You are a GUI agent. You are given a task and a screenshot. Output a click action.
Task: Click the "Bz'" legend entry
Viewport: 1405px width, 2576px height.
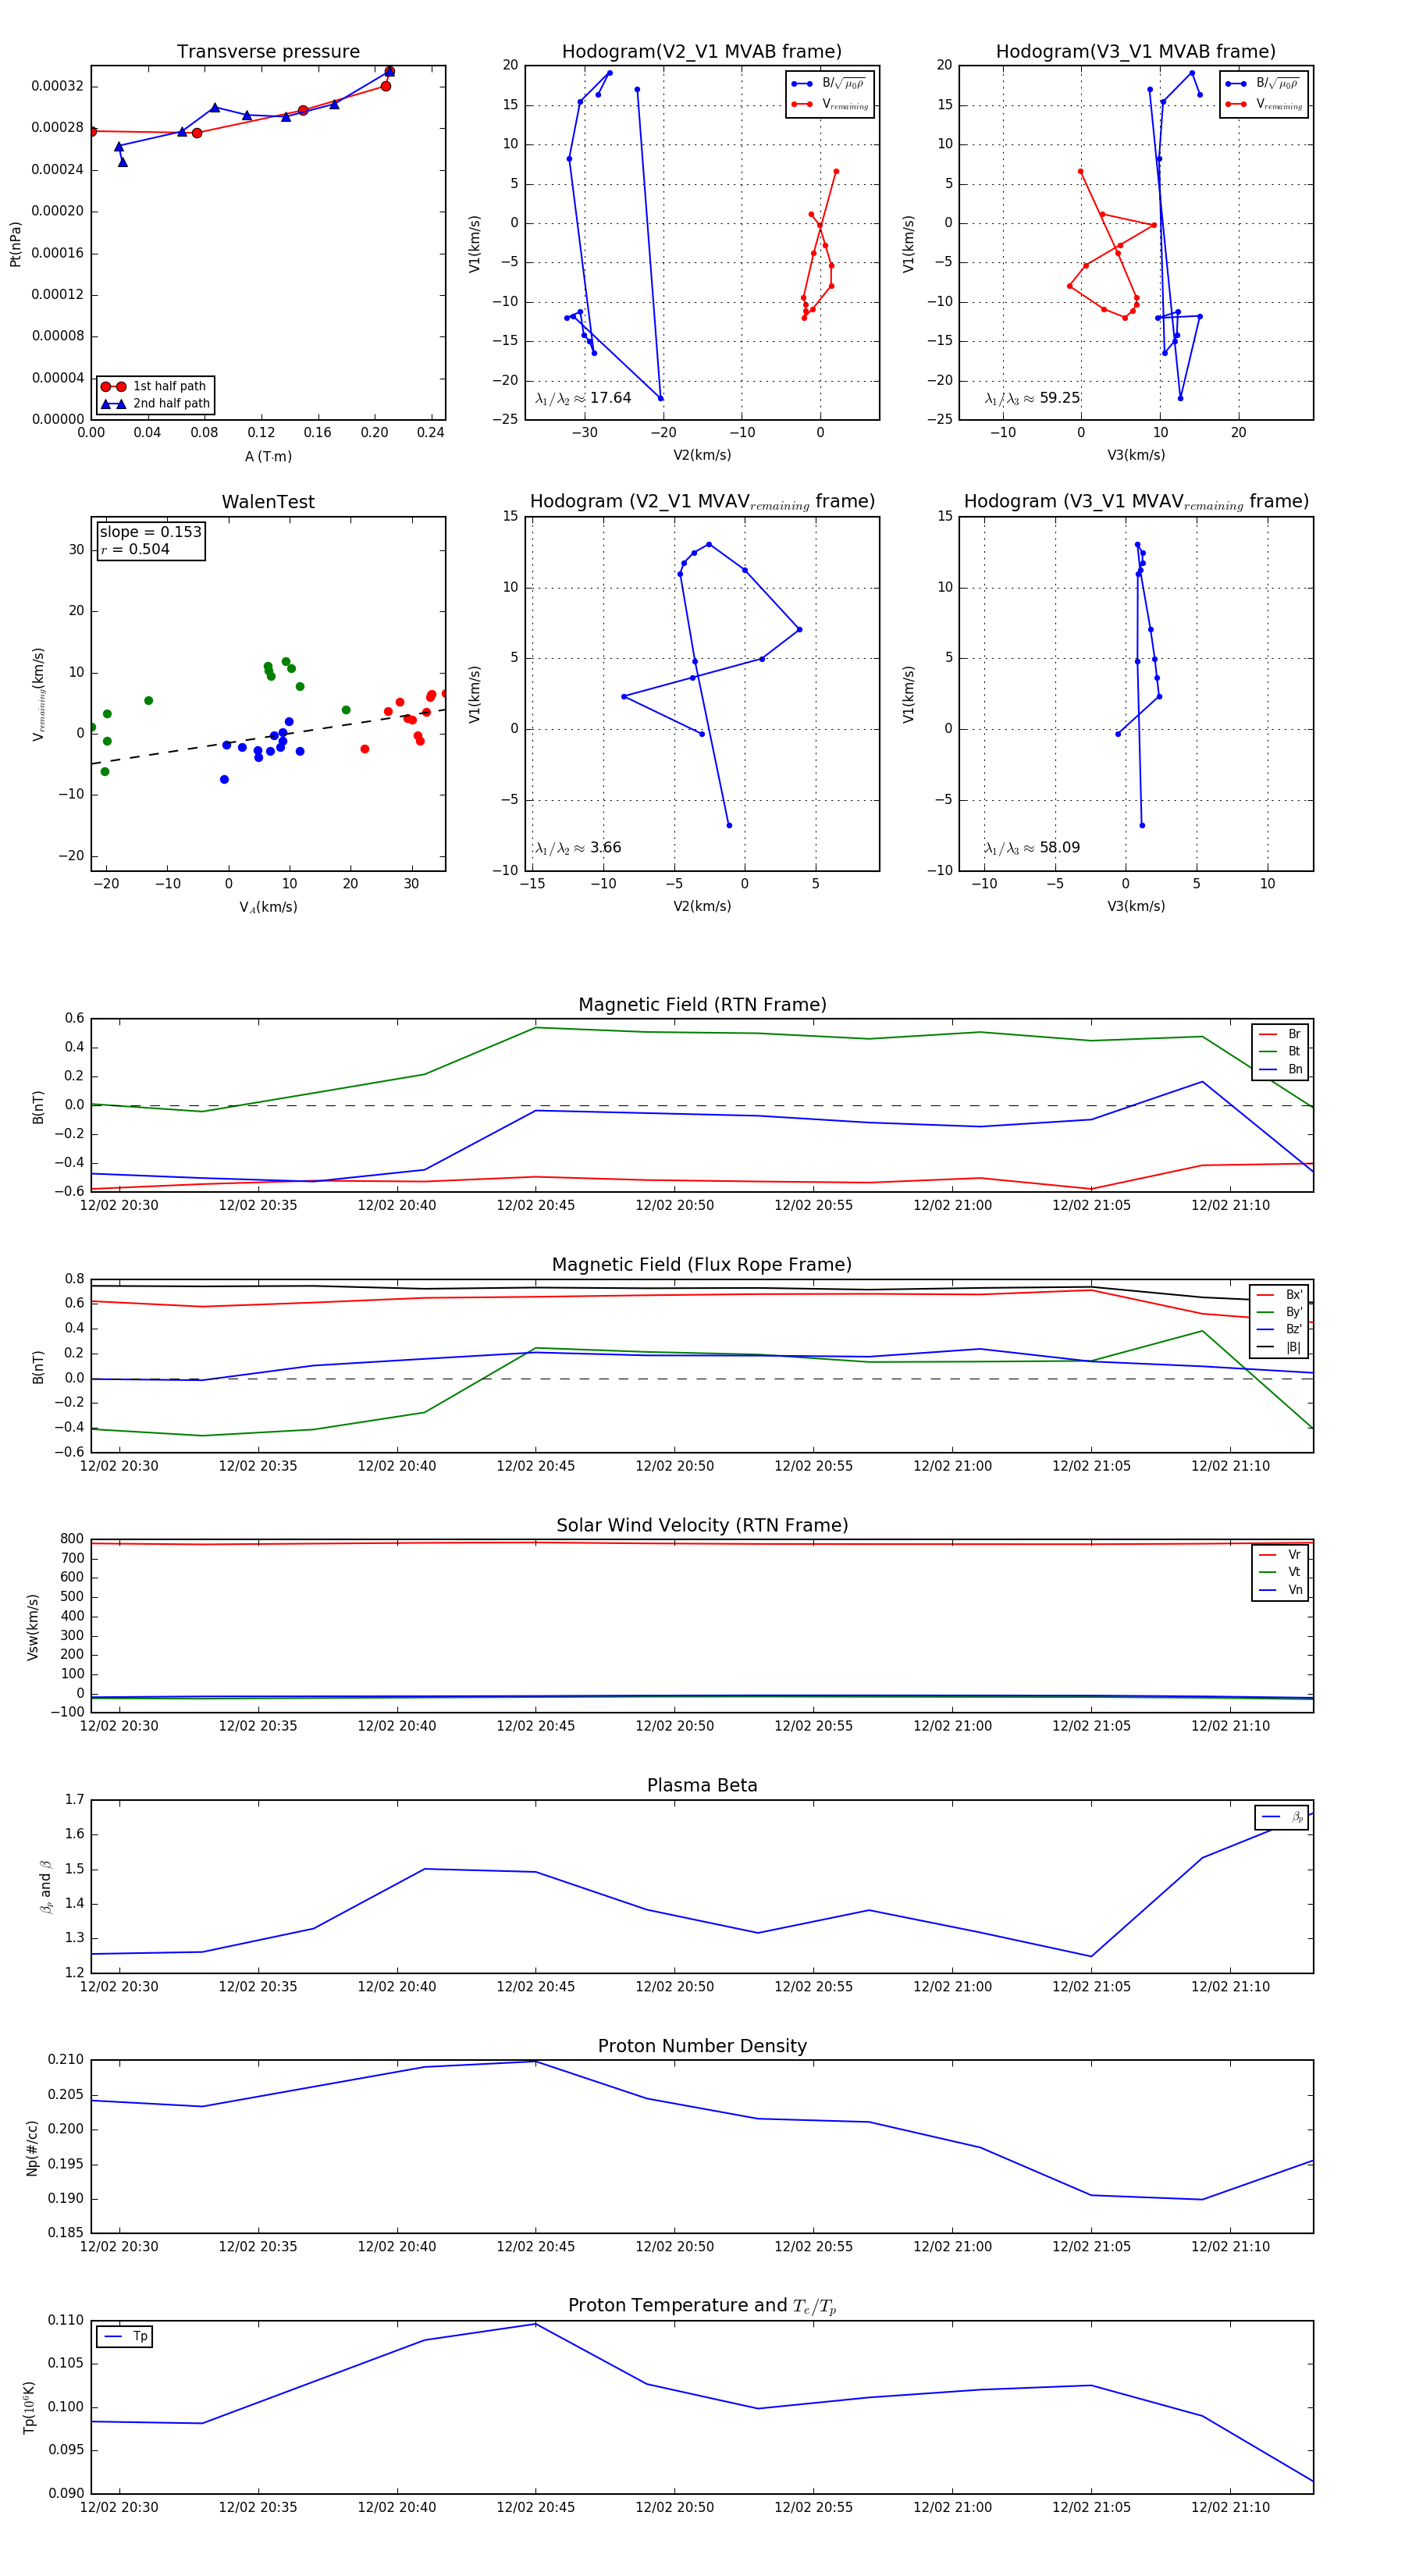1279,1330
